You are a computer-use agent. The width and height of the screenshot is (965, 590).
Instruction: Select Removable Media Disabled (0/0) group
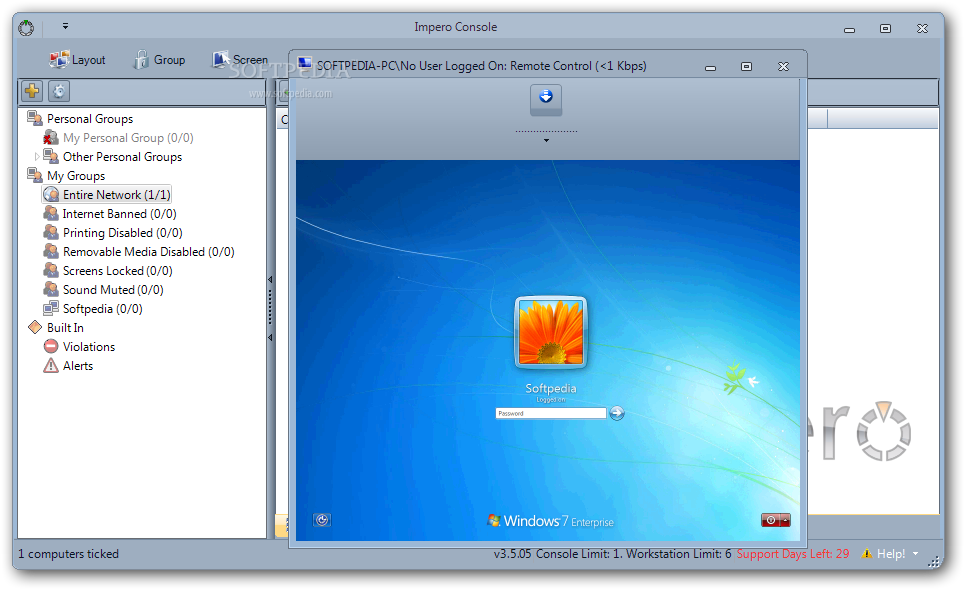pos(148,252)
